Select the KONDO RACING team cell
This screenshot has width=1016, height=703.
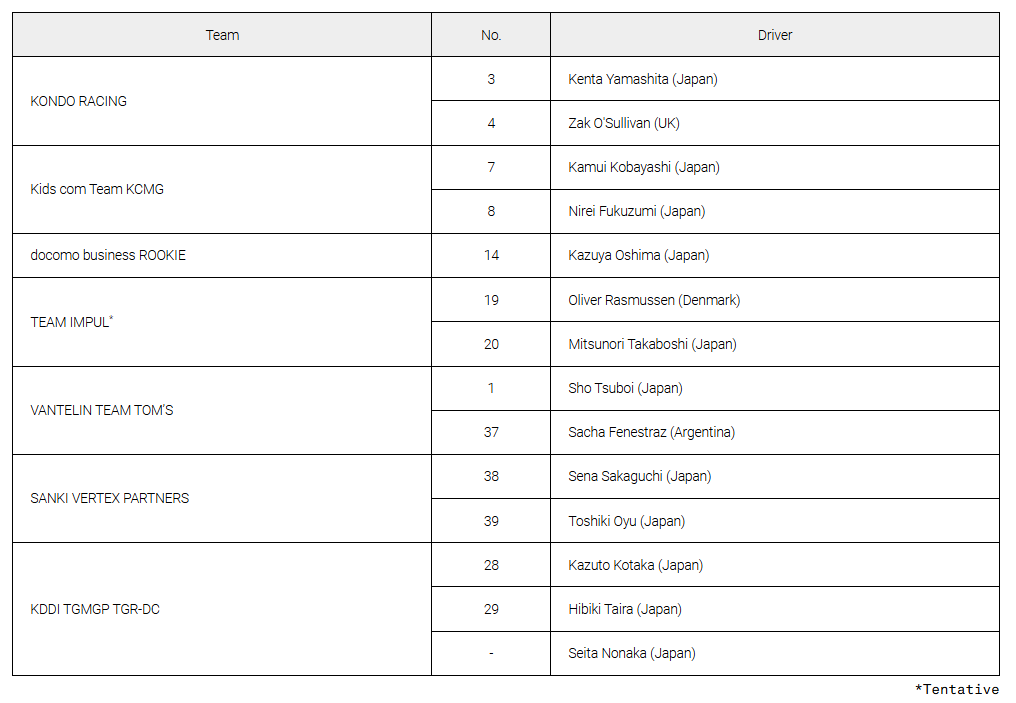coord(222,101)
